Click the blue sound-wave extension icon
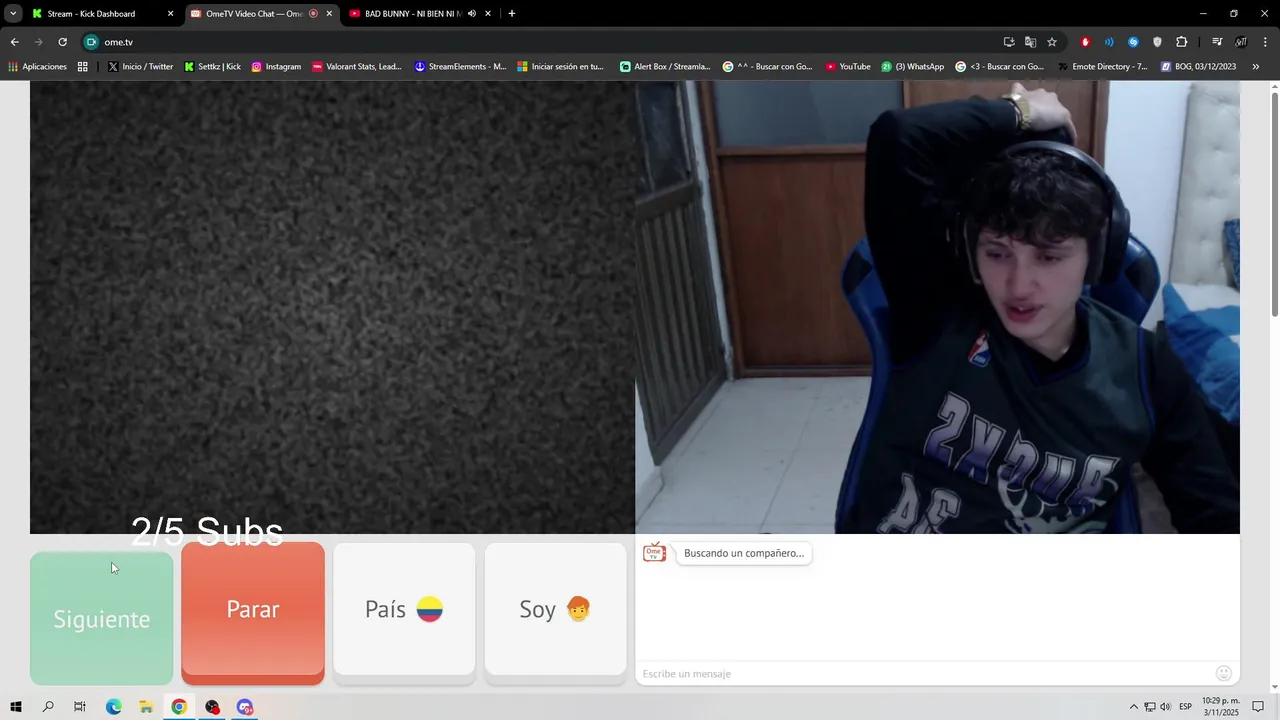This screenshot has height=720, width=1280. pyautogui.click(x=1109, y=42)
